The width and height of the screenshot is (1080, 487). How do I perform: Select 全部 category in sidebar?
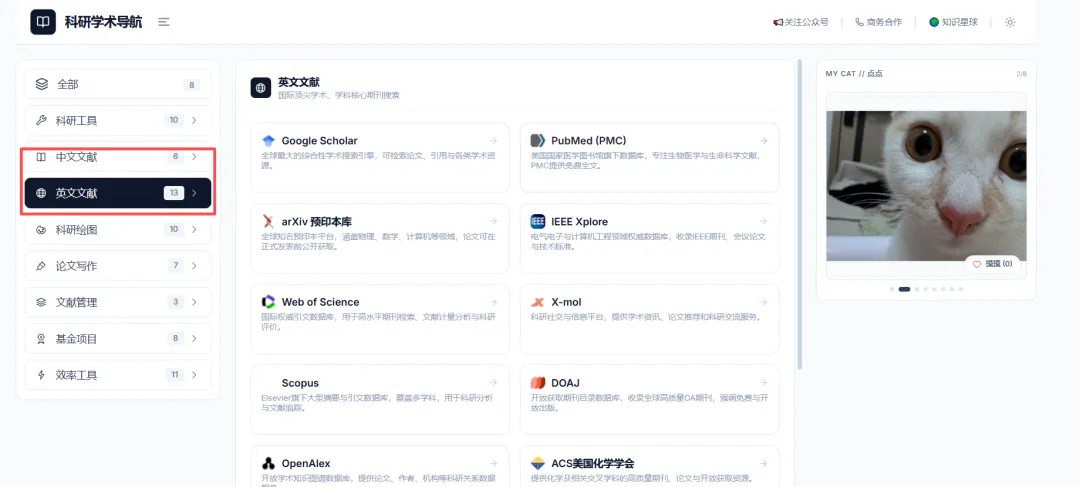pos(118,85)
